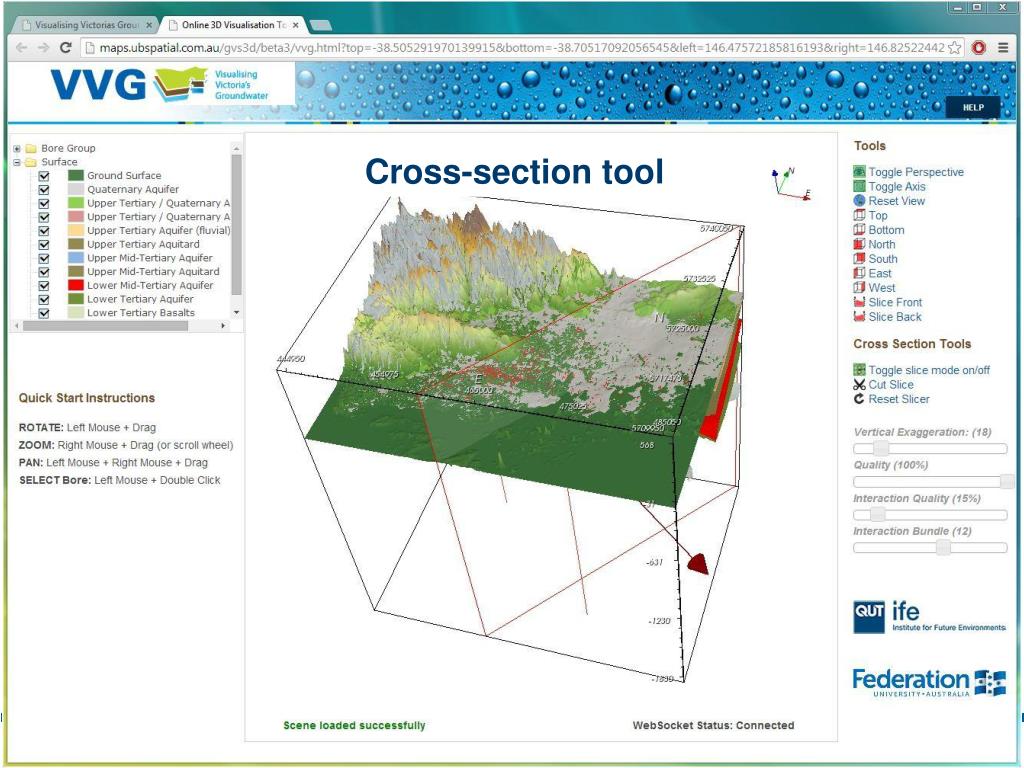Image resolution: width=1024 pixels, height=768 pixels.
Task: Click layer list scroll-left arrow
Action: (17, 325)
